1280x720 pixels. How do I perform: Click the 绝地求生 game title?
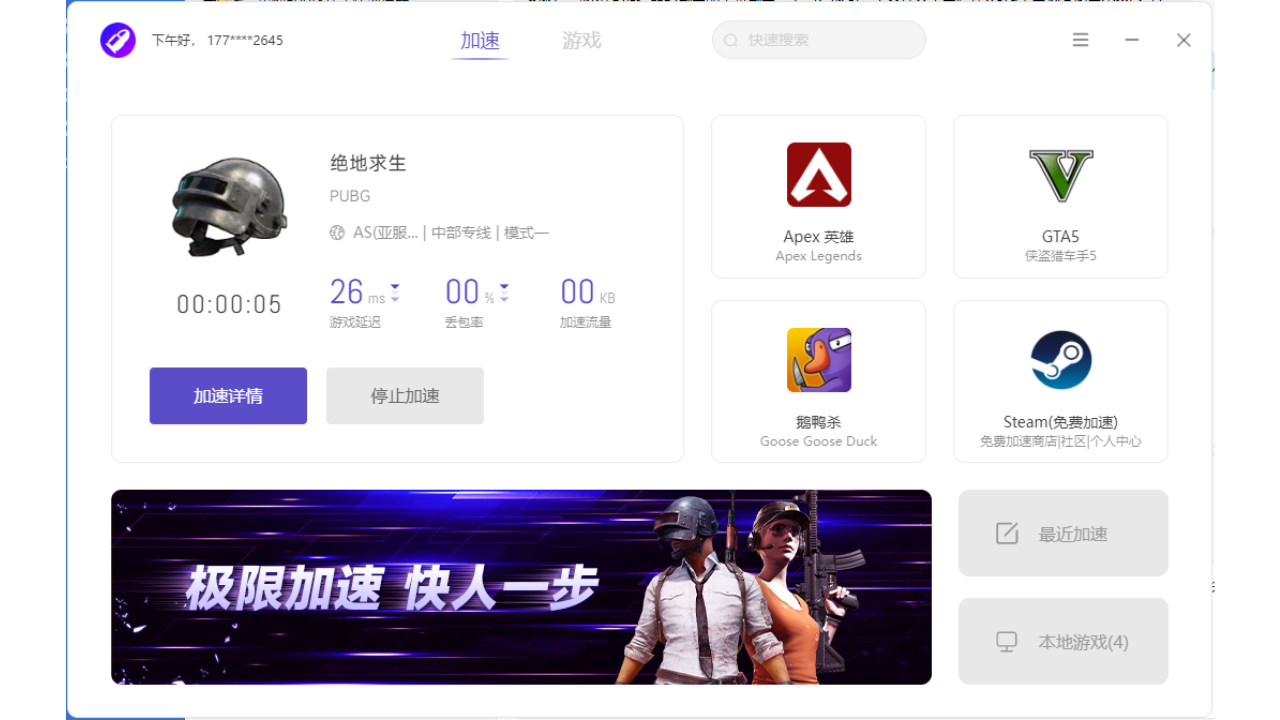pyautogui.click(x=368, y=163)
